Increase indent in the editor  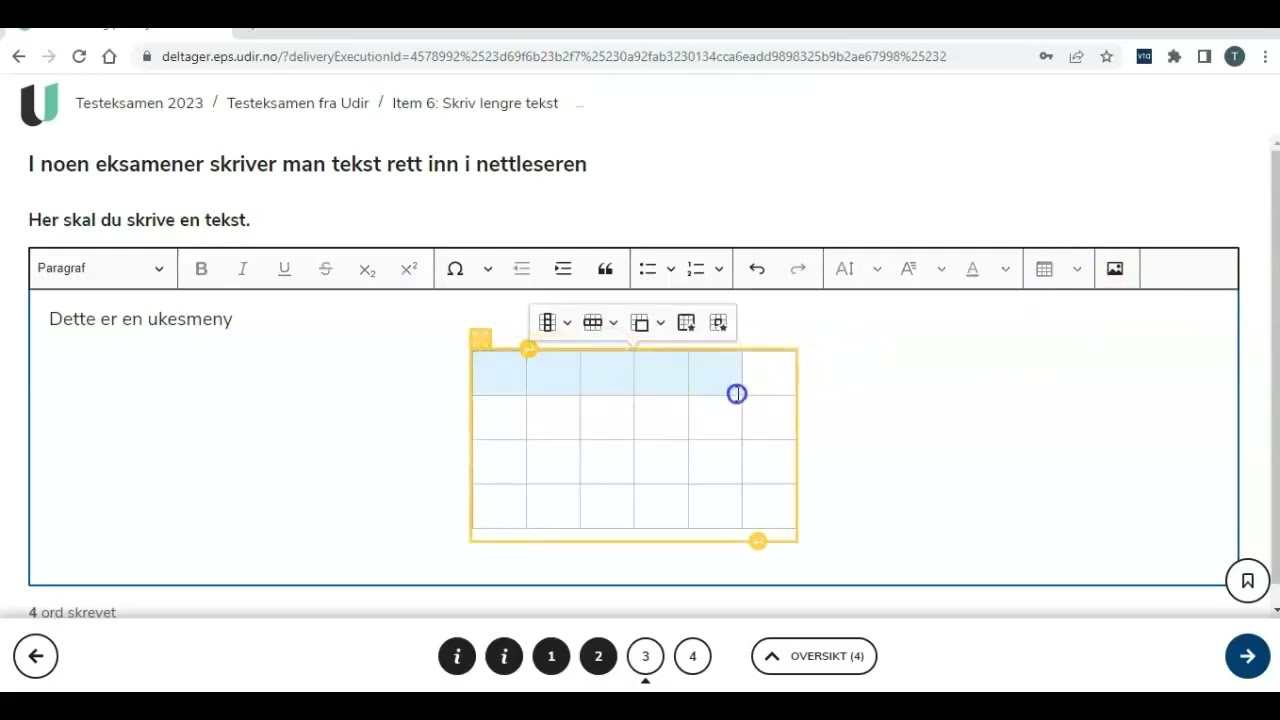563,269
